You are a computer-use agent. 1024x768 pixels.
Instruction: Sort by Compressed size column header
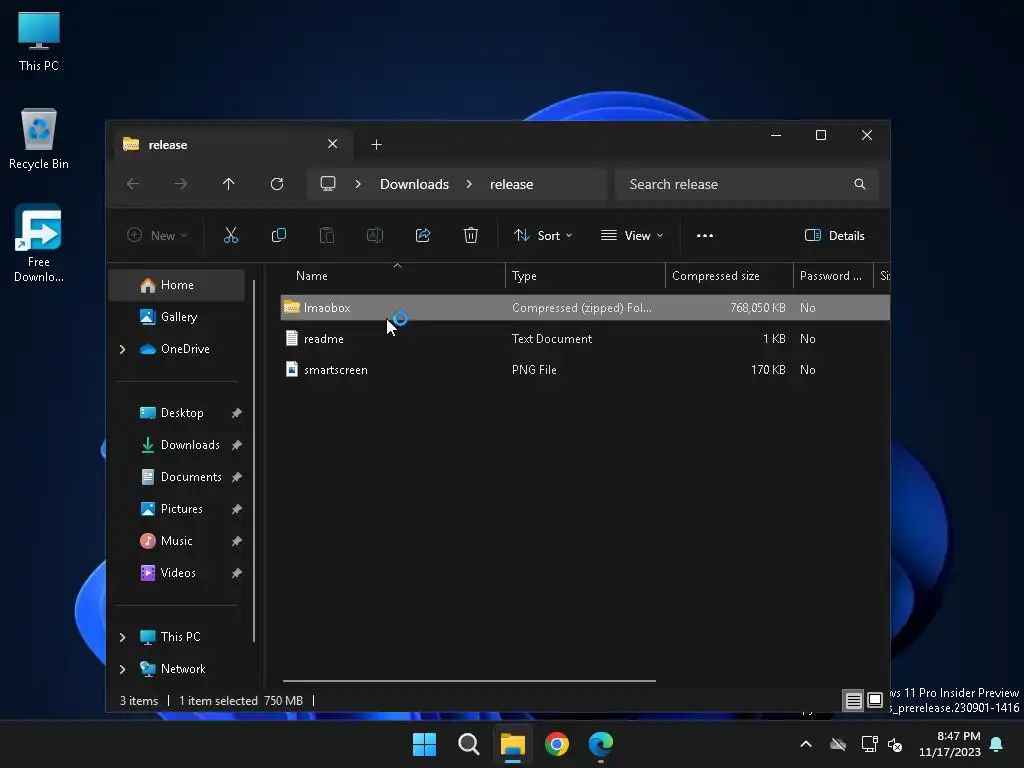(x=729, y=276)
